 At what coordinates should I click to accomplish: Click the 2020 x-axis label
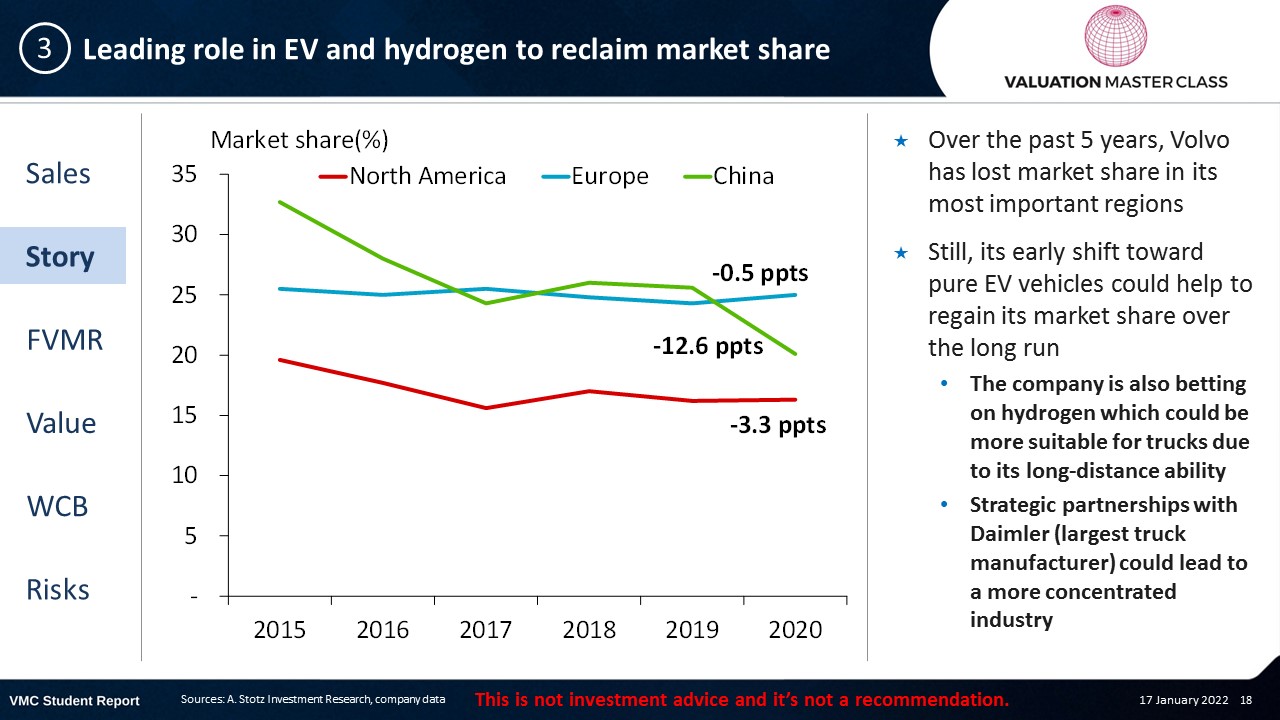click(795, 630)
